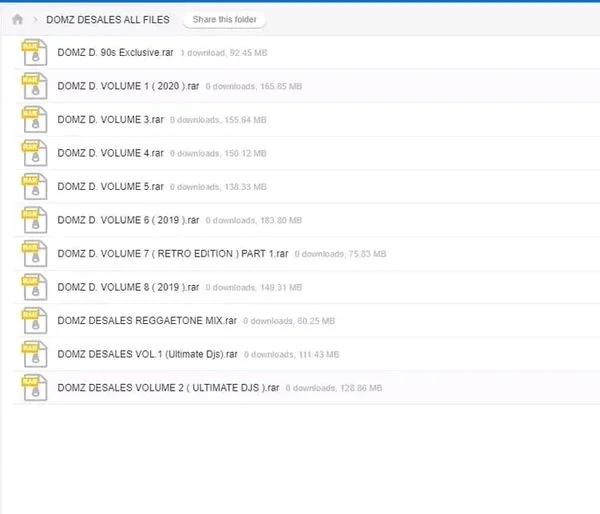Open DOMZ D. VOLUME 7 RETRO EDITION PART 1.rar
This screenshot has height=514, width=600.
click(x=173, y=253)
